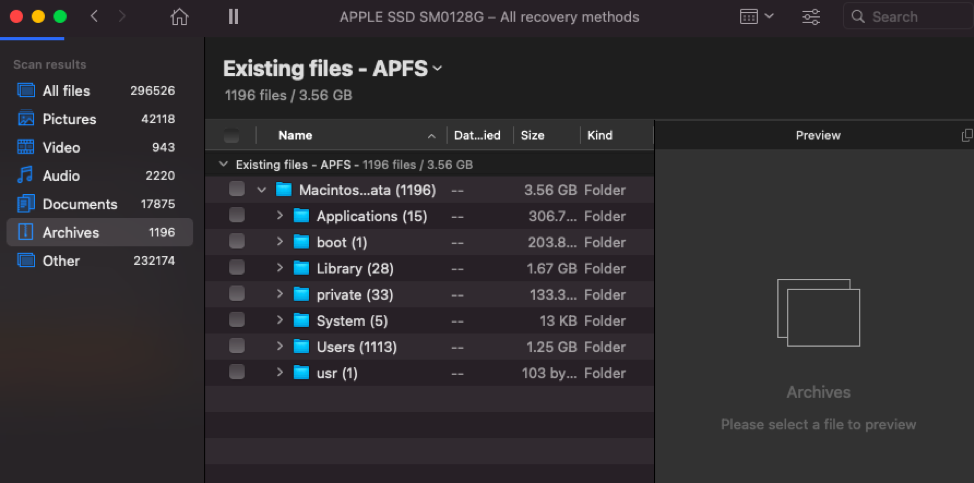Click the 3.56 GB size of Macintos...ata
Viewport: 974px width, 483px height.
[x=550, y=191]
